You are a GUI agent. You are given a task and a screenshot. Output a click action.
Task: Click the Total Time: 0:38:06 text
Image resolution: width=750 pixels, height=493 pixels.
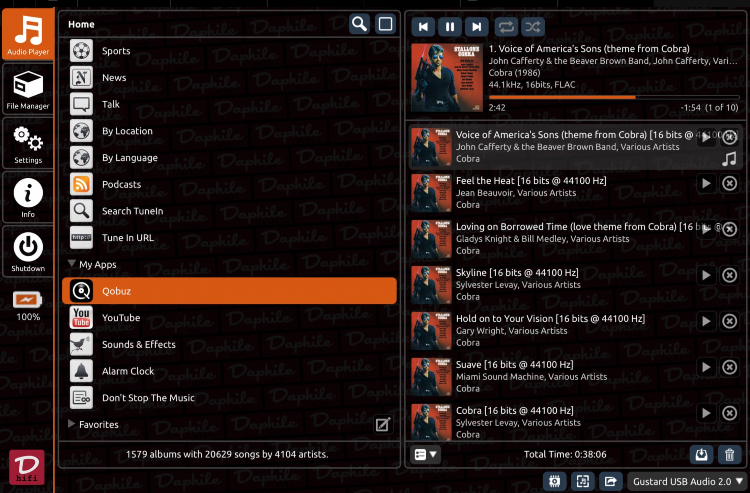pyautogui.click(x=565, y=454)
